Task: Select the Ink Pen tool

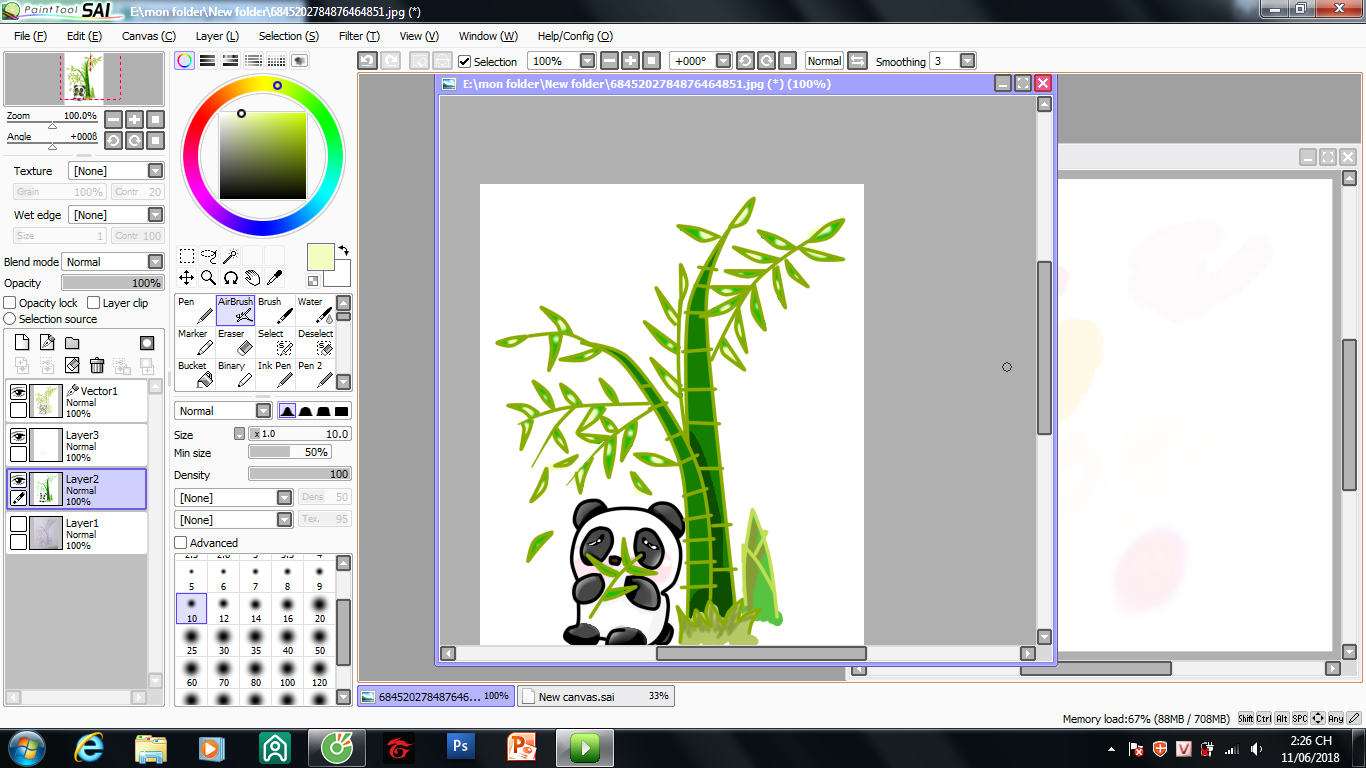Action: [275, 374]
